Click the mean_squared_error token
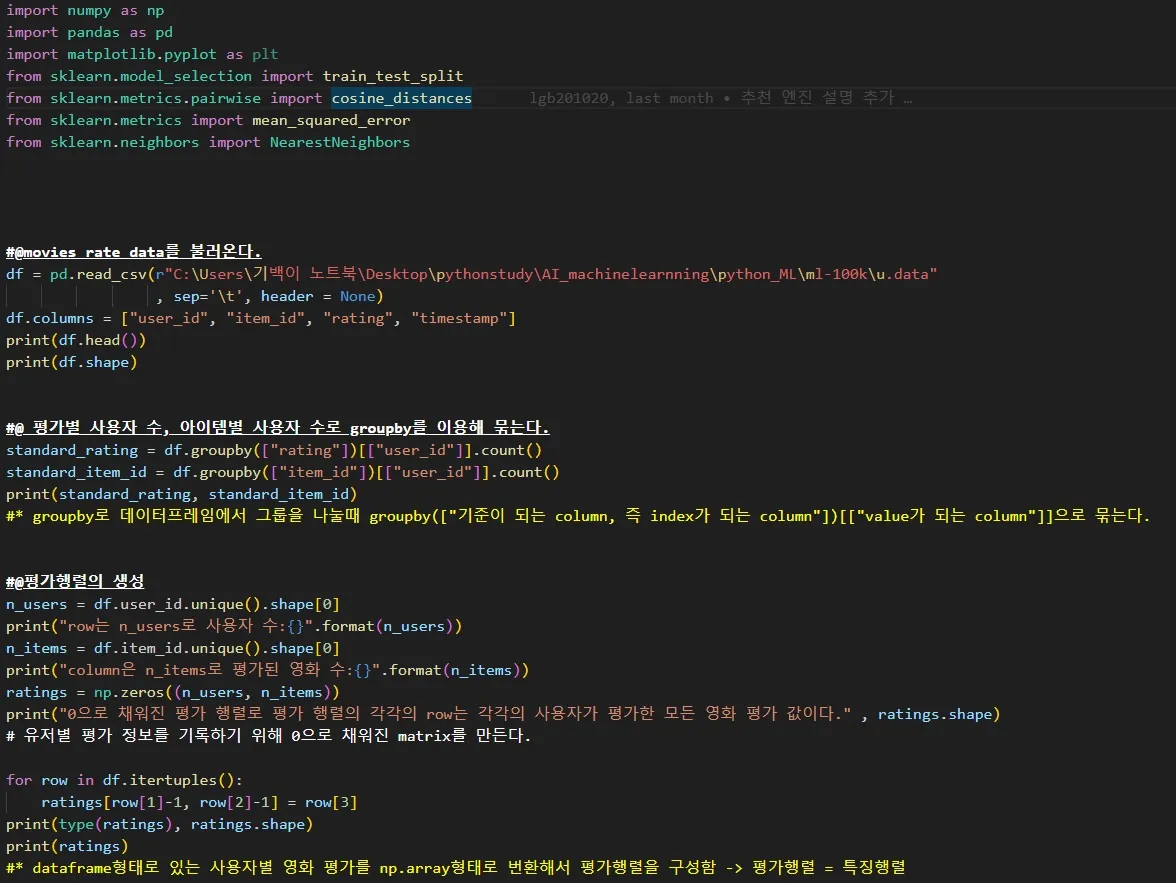The height and width of the screenshot is (883, 1176). click(330, 119)
